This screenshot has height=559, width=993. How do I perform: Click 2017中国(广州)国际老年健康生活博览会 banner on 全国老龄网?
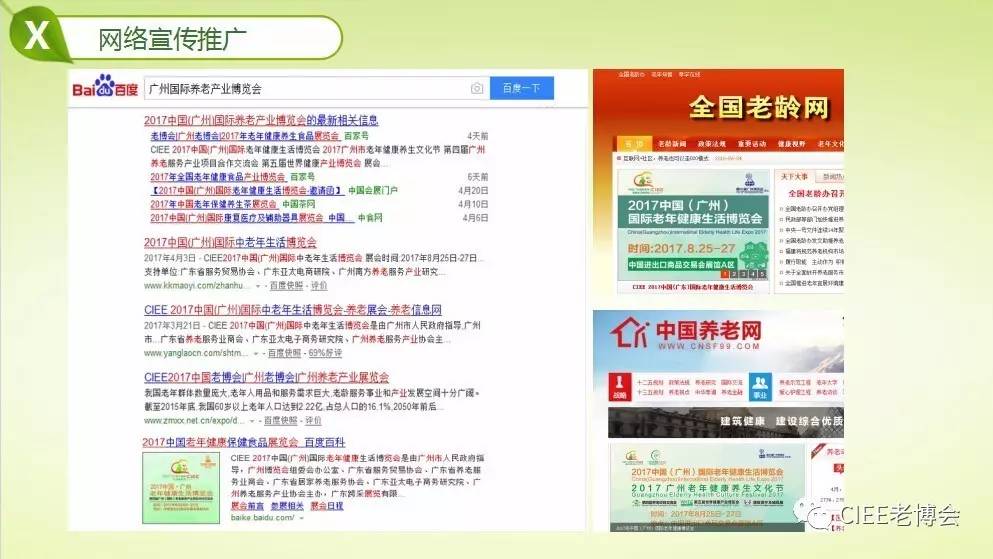[x=693, y=225]
